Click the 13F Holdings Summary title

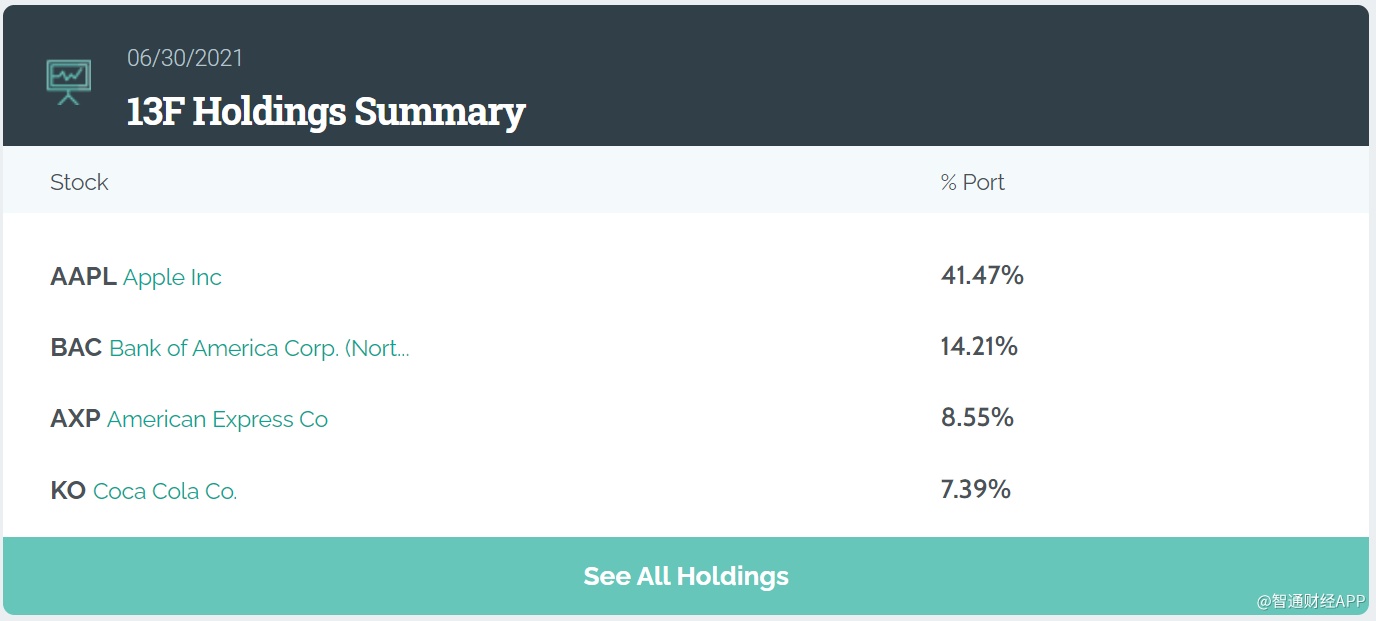pyautogui.click(x=326, y=111)
